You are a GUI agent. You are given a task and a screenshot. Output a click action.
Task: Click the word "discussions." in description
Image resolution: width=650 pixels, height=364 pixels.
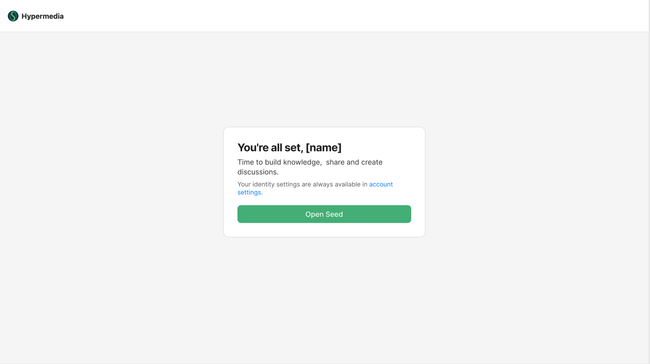click(258, 172)
